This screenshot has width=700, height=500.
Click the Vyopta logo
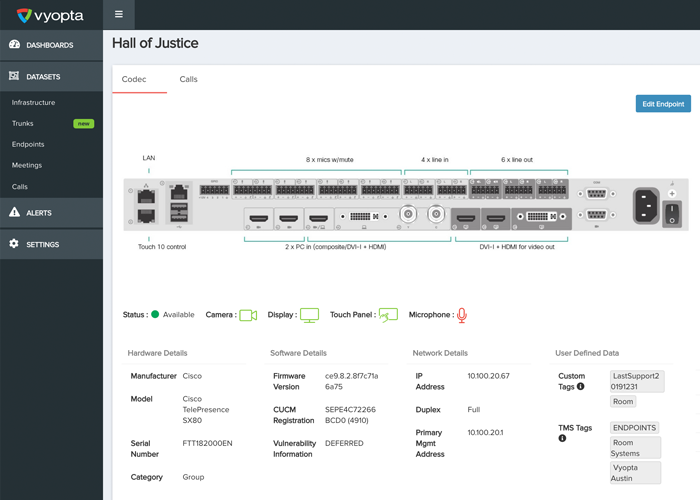pyautogui.click(x=50, y=16)
